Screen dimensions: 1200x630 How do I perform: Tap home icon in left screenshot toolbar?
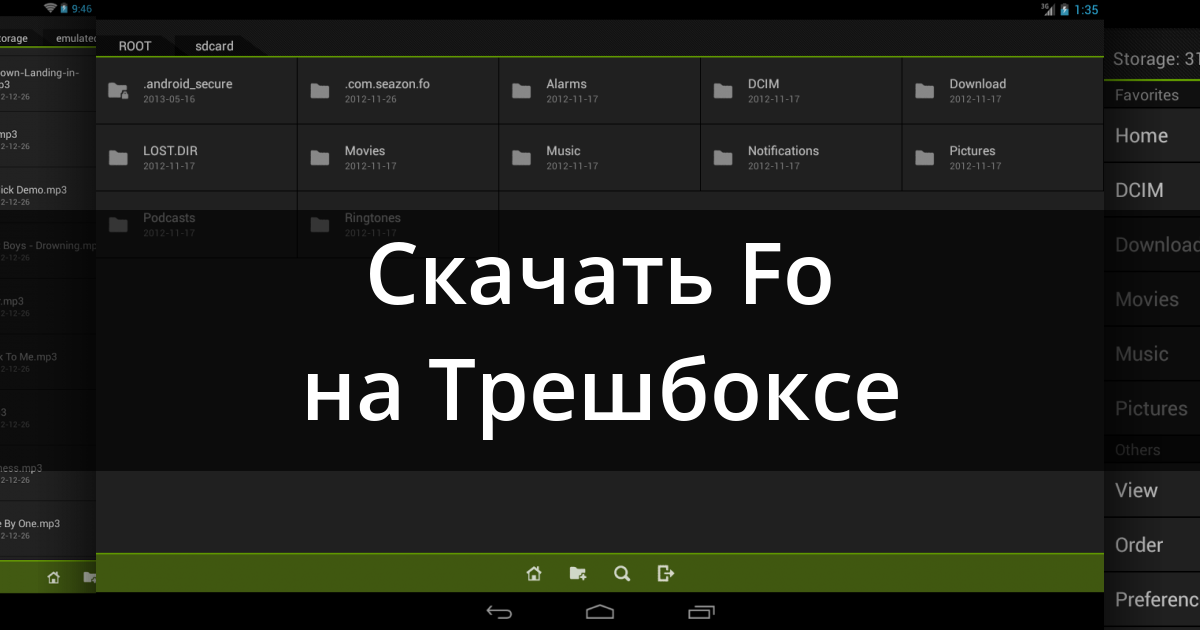(x=54, y=577)
